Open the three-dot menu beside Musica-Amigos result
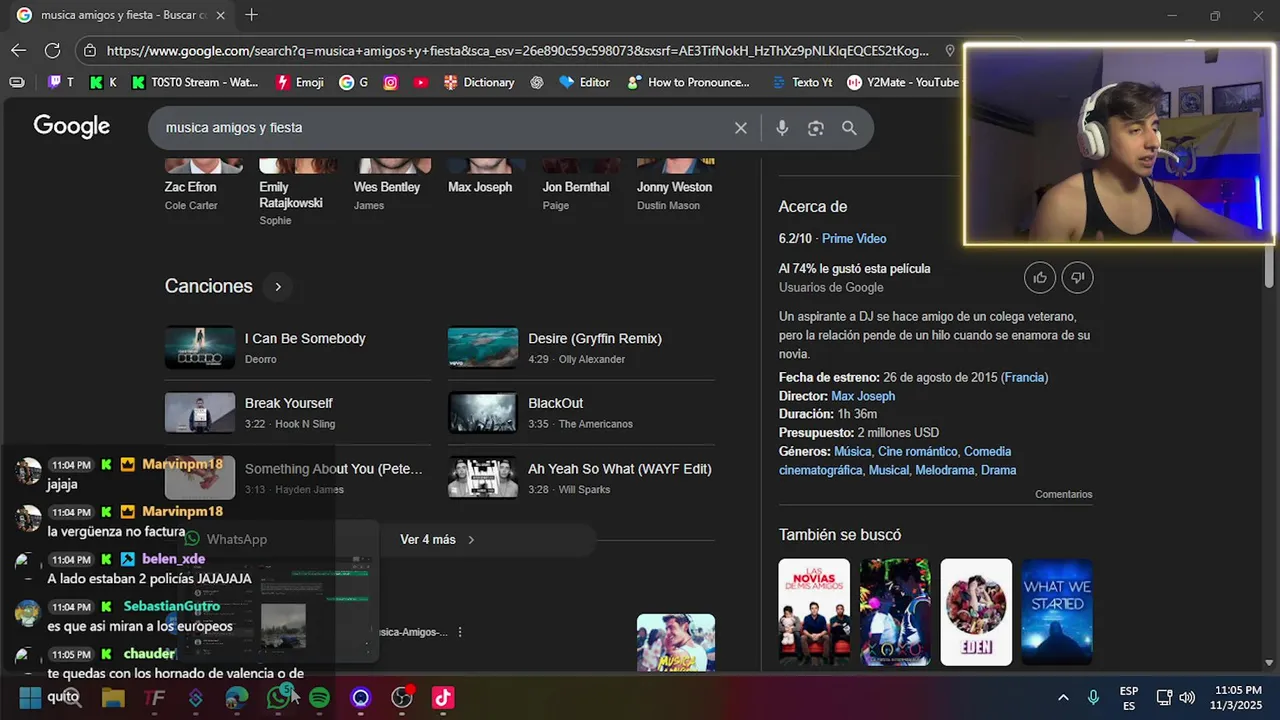The width and height of the screenshot is (1280, 720). 460,632
